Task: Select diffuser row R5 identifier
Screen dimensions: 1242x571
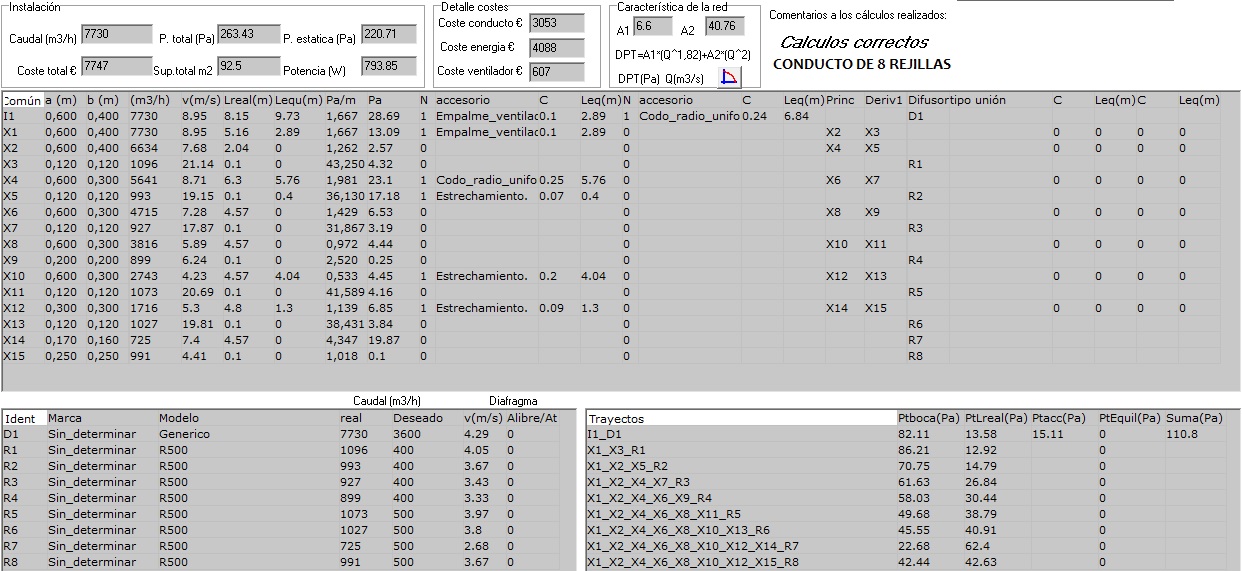Action: click(12, 514)
